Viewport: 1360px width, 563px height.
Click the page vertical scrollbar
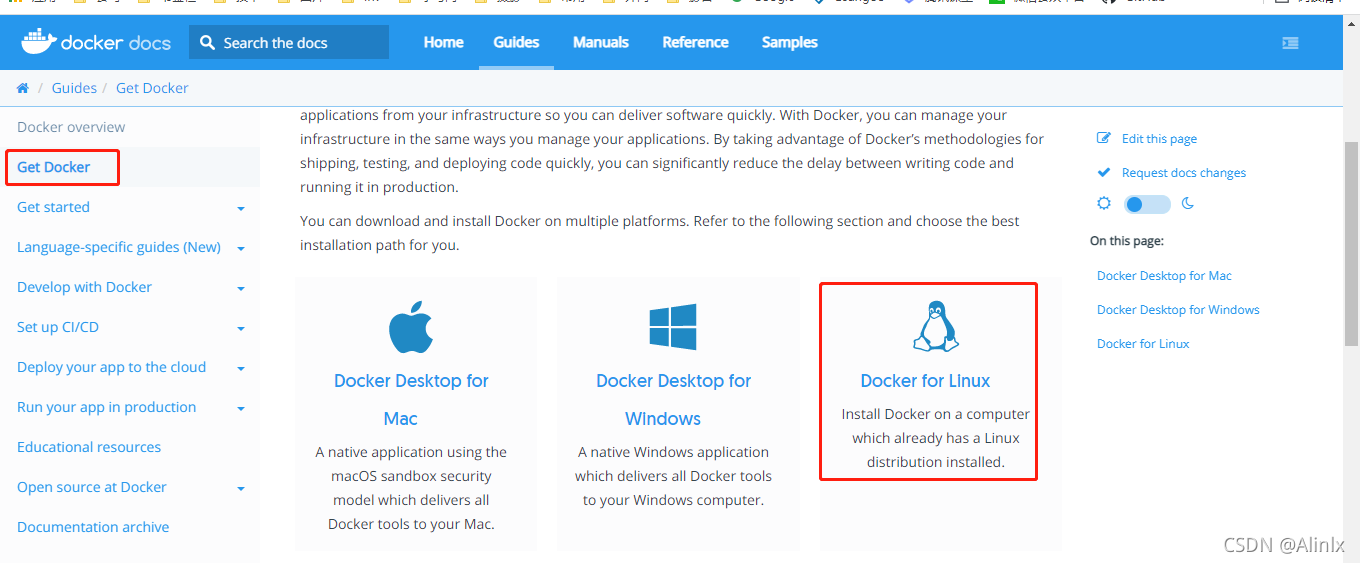click(x=1351, y=243)
